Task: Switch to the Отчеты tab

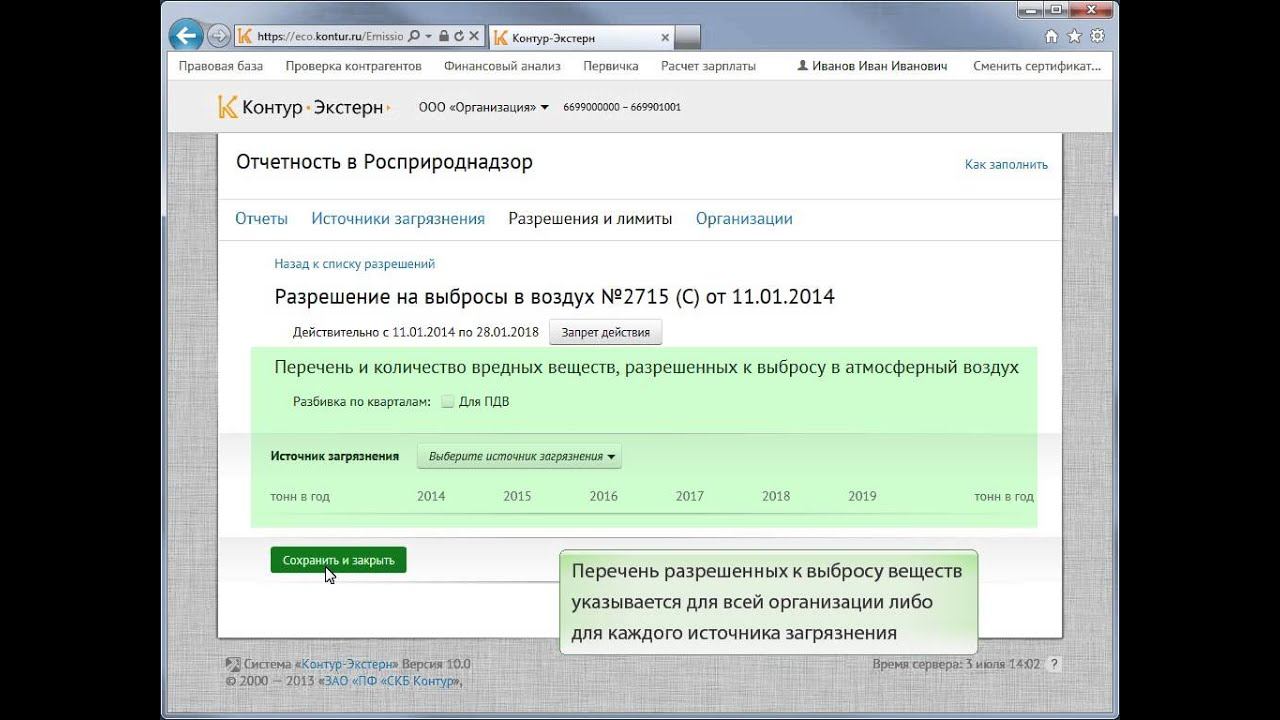Action: pos(261,219)
